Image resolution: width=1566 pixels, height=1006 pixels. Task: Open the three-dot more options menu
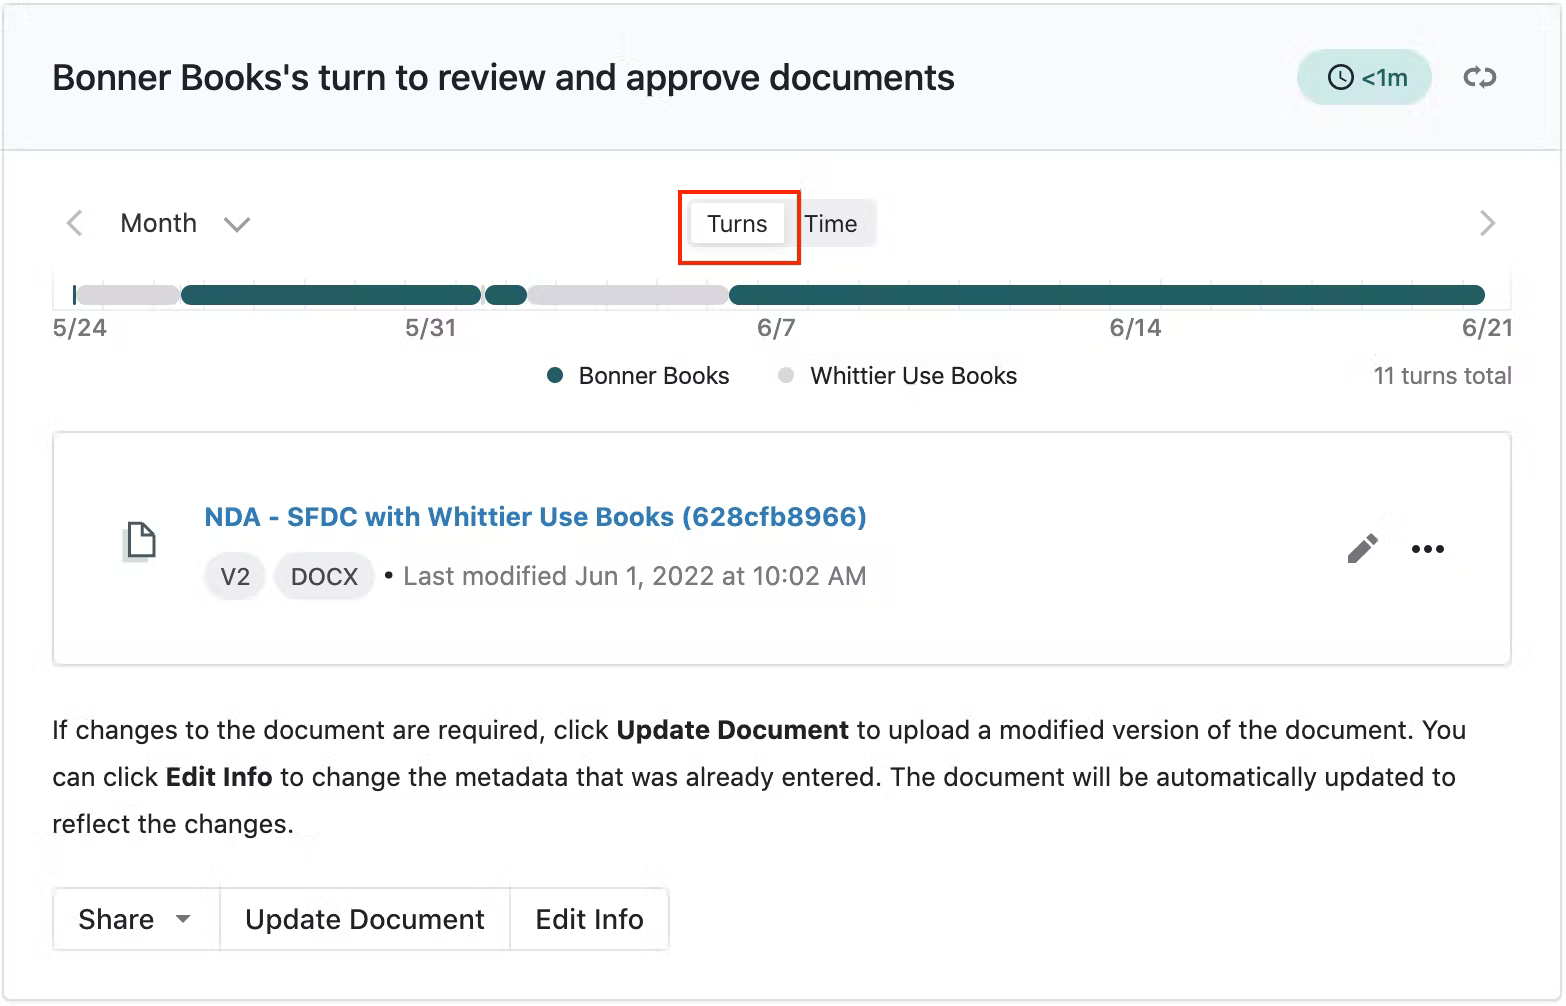pos(1427,549)
